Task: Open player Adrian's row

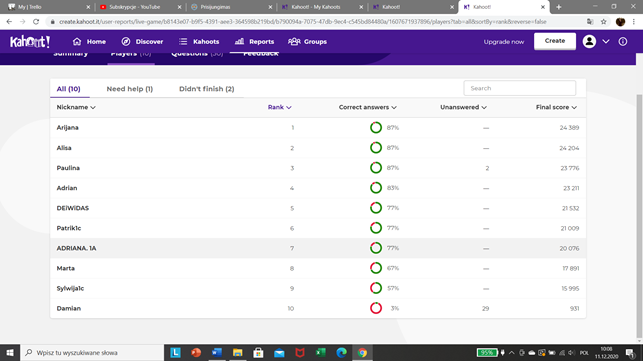Action: point(318,188)
